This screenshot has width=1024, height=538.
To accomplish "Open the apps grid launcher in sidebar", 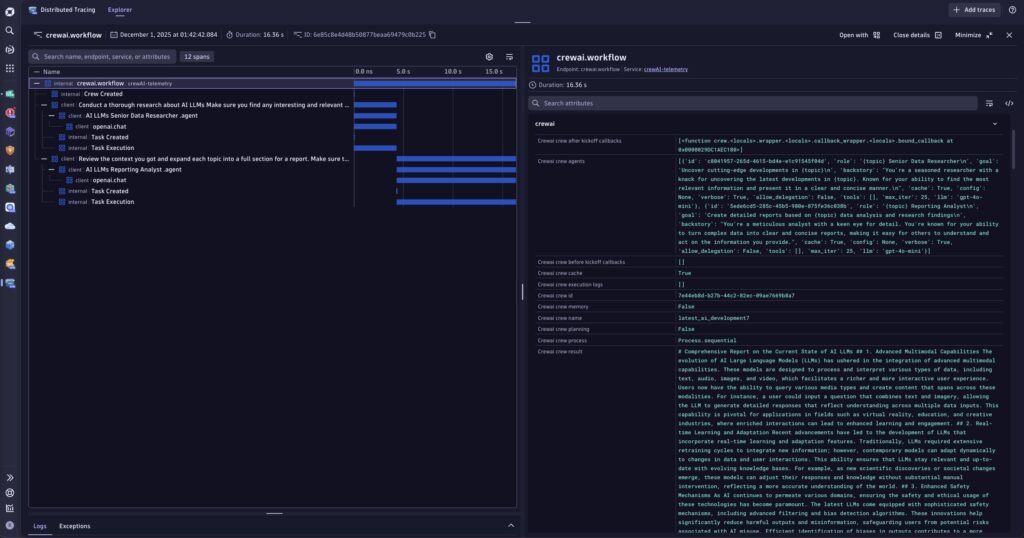I will pyautogui.click(x=10, y=68).
